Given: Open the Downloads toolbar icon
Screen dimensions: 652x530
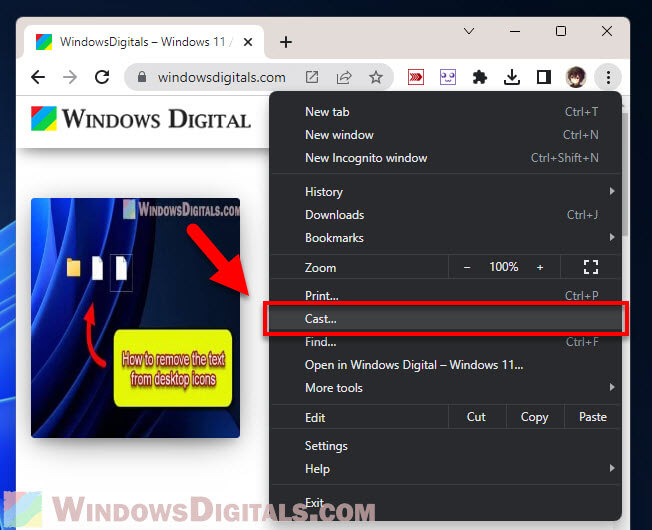Looking at the screenshot, I should (x=512, y=77).
